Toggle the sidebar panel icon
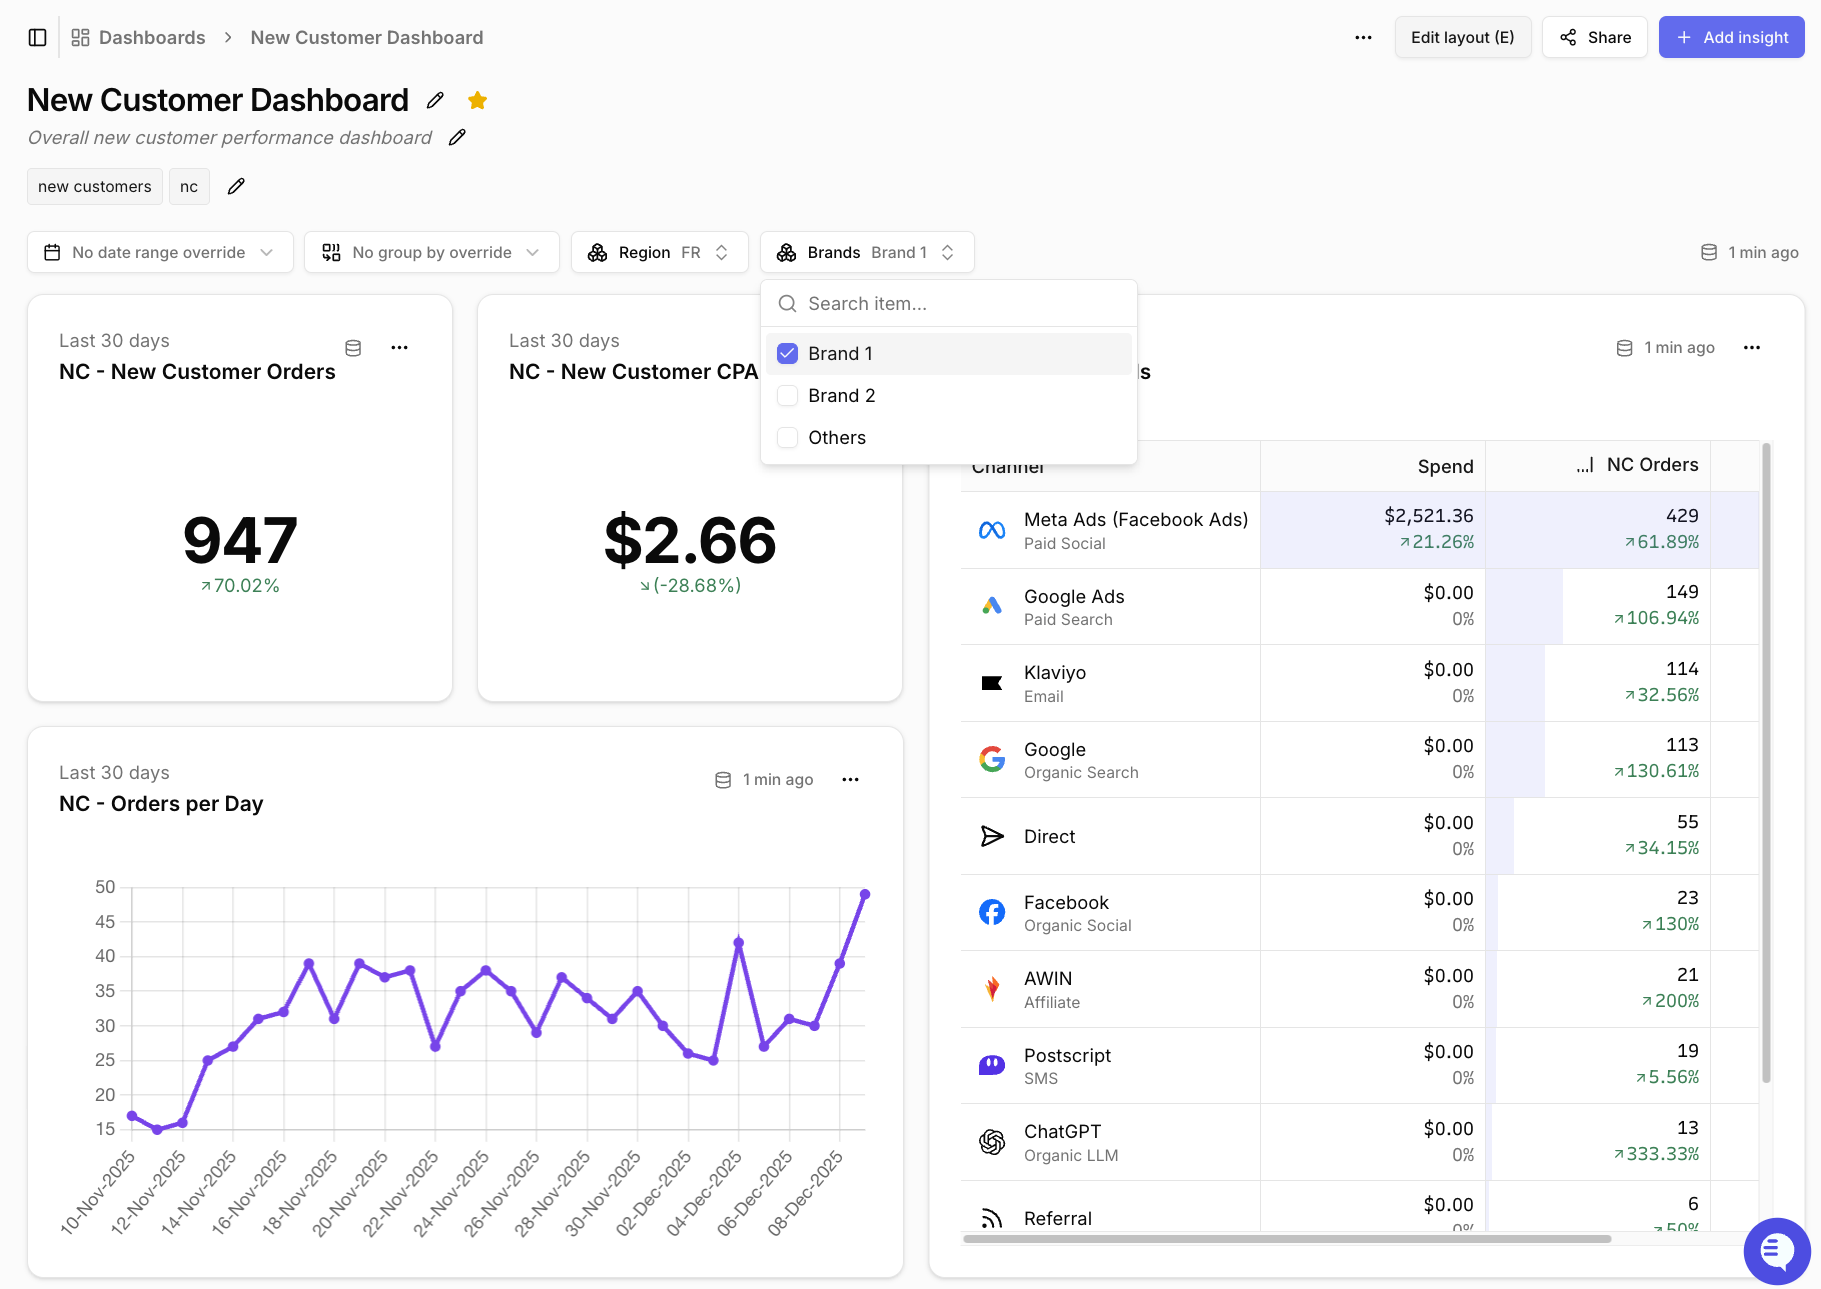 coord(38,38)
